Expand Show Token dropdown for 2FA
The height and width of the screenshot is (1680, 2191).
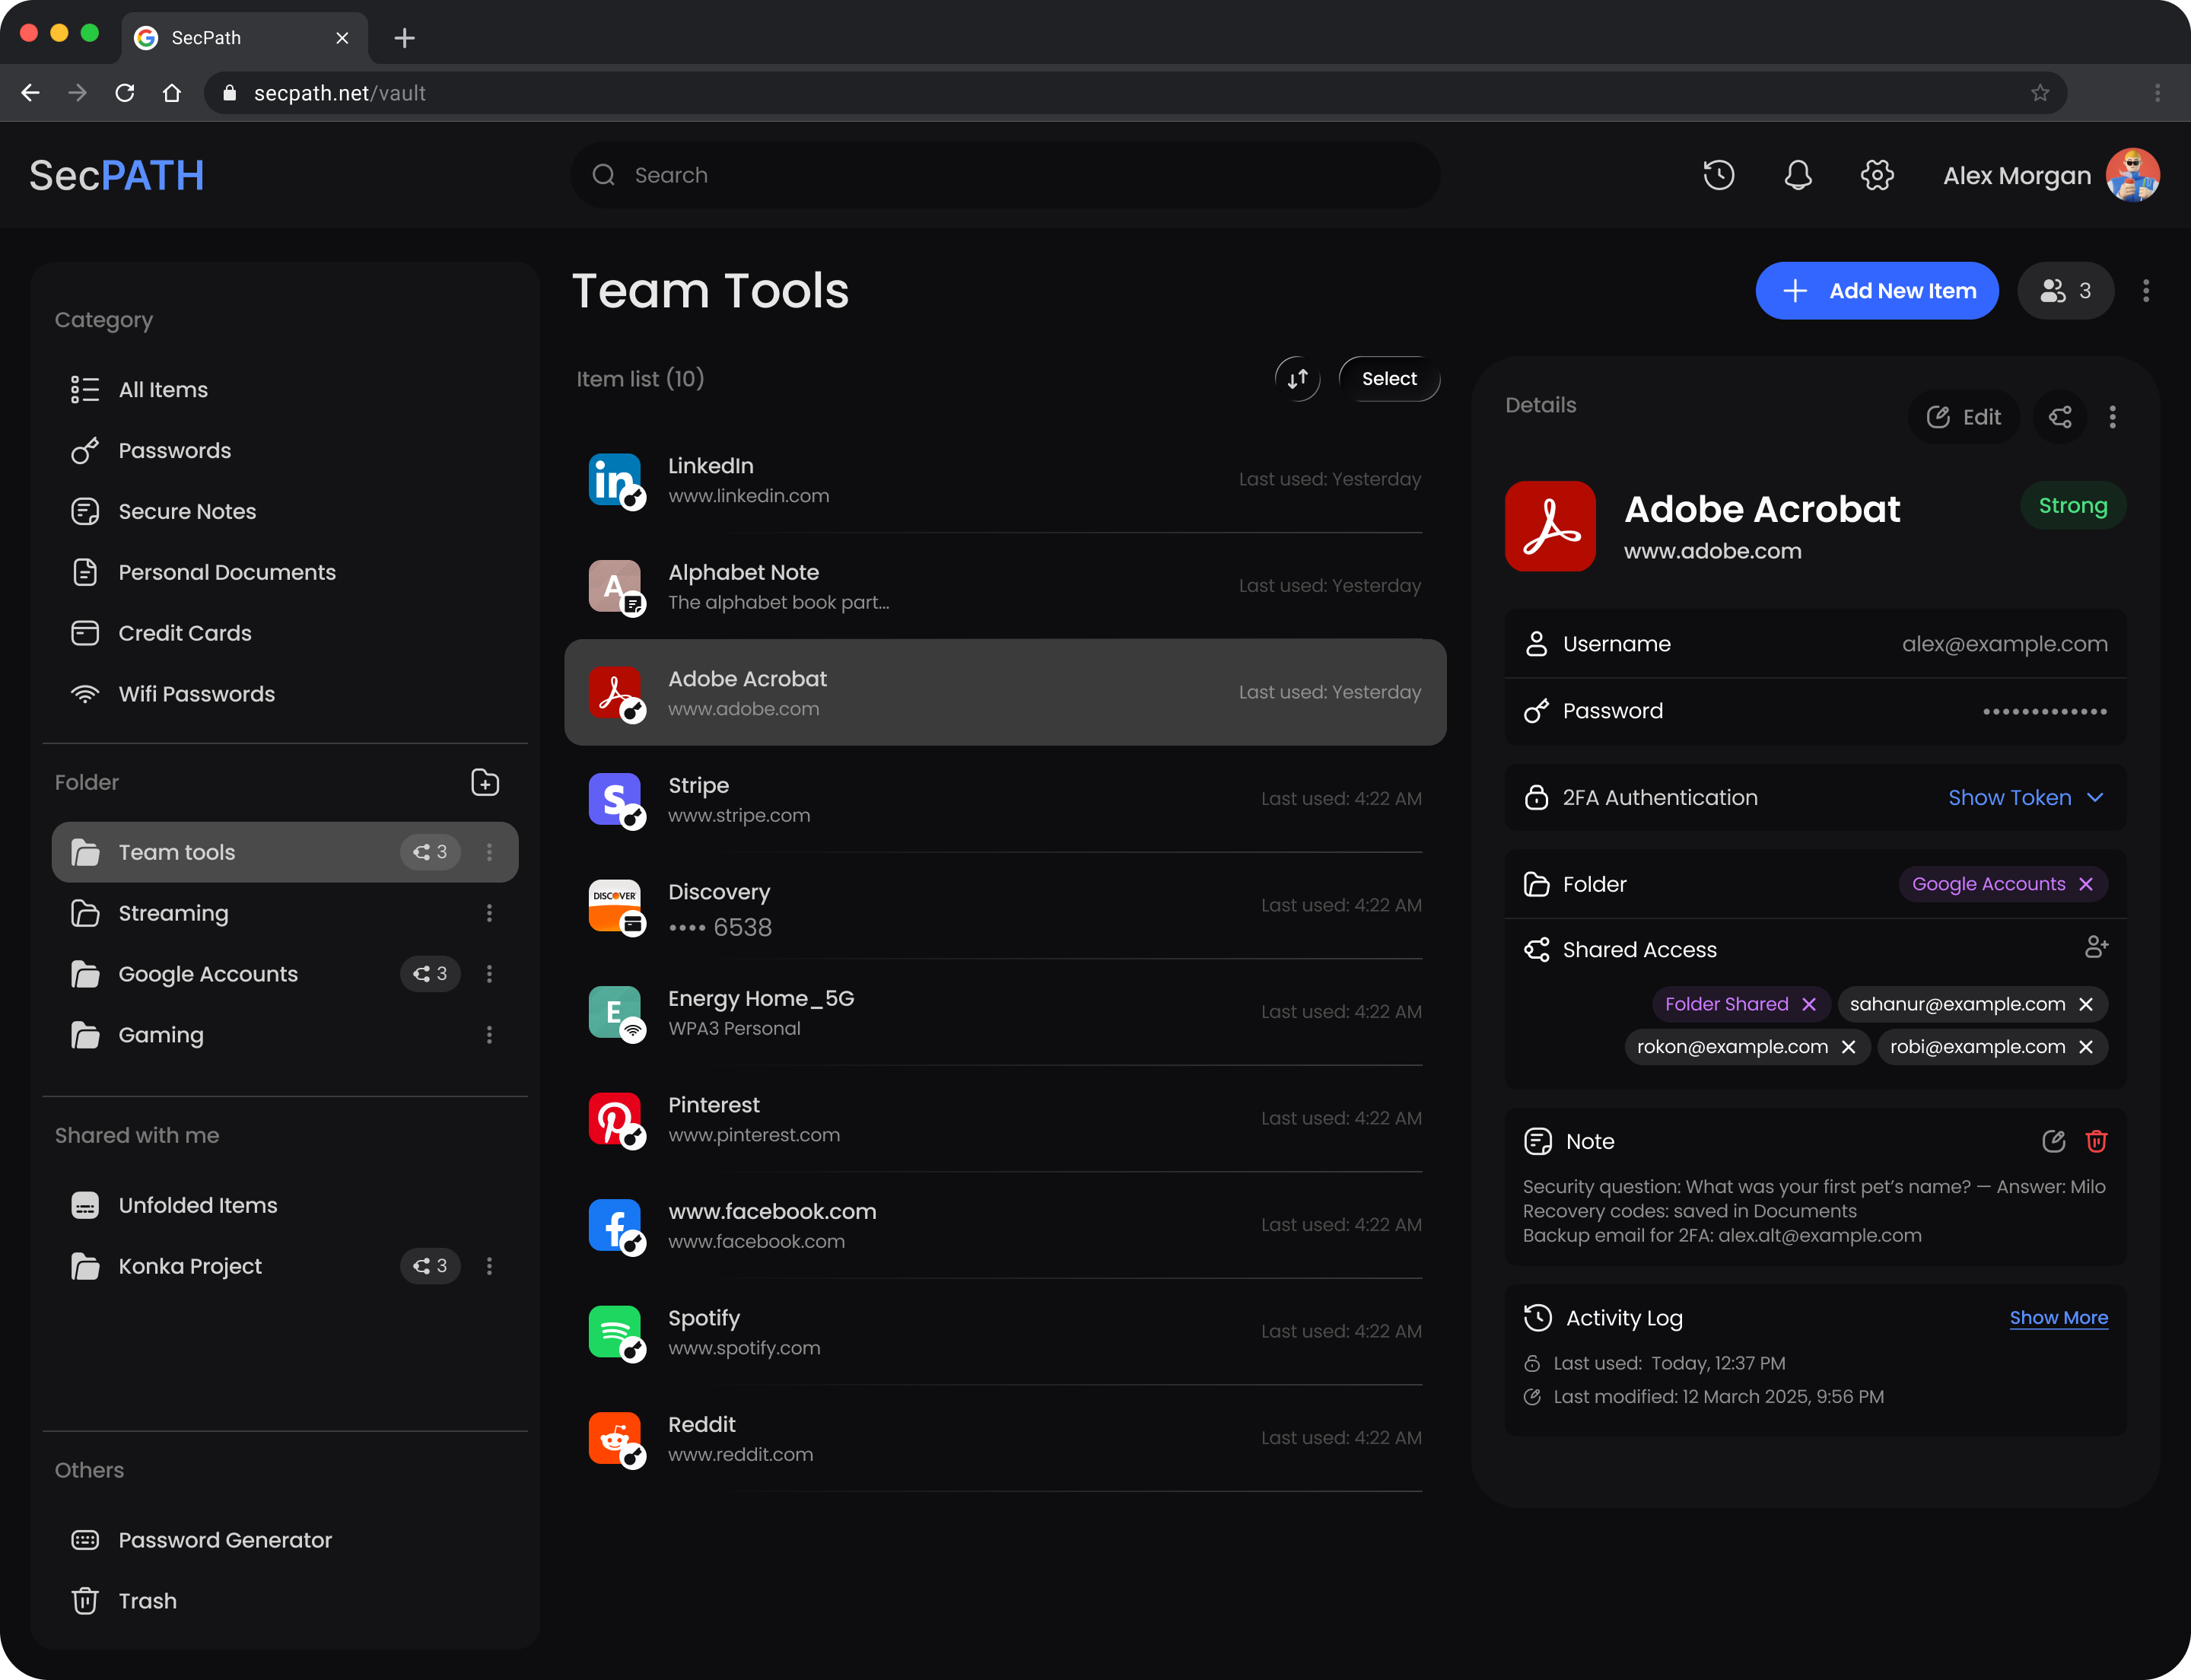pos(2026,798)
